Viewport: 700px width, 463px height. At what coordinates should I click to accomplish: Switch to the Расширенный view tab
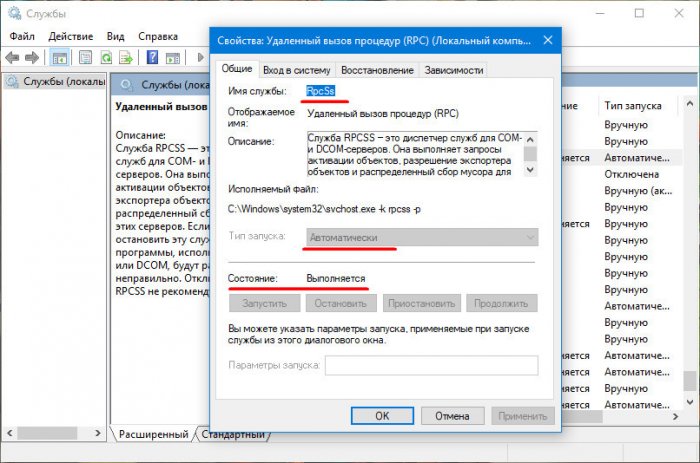154,434
